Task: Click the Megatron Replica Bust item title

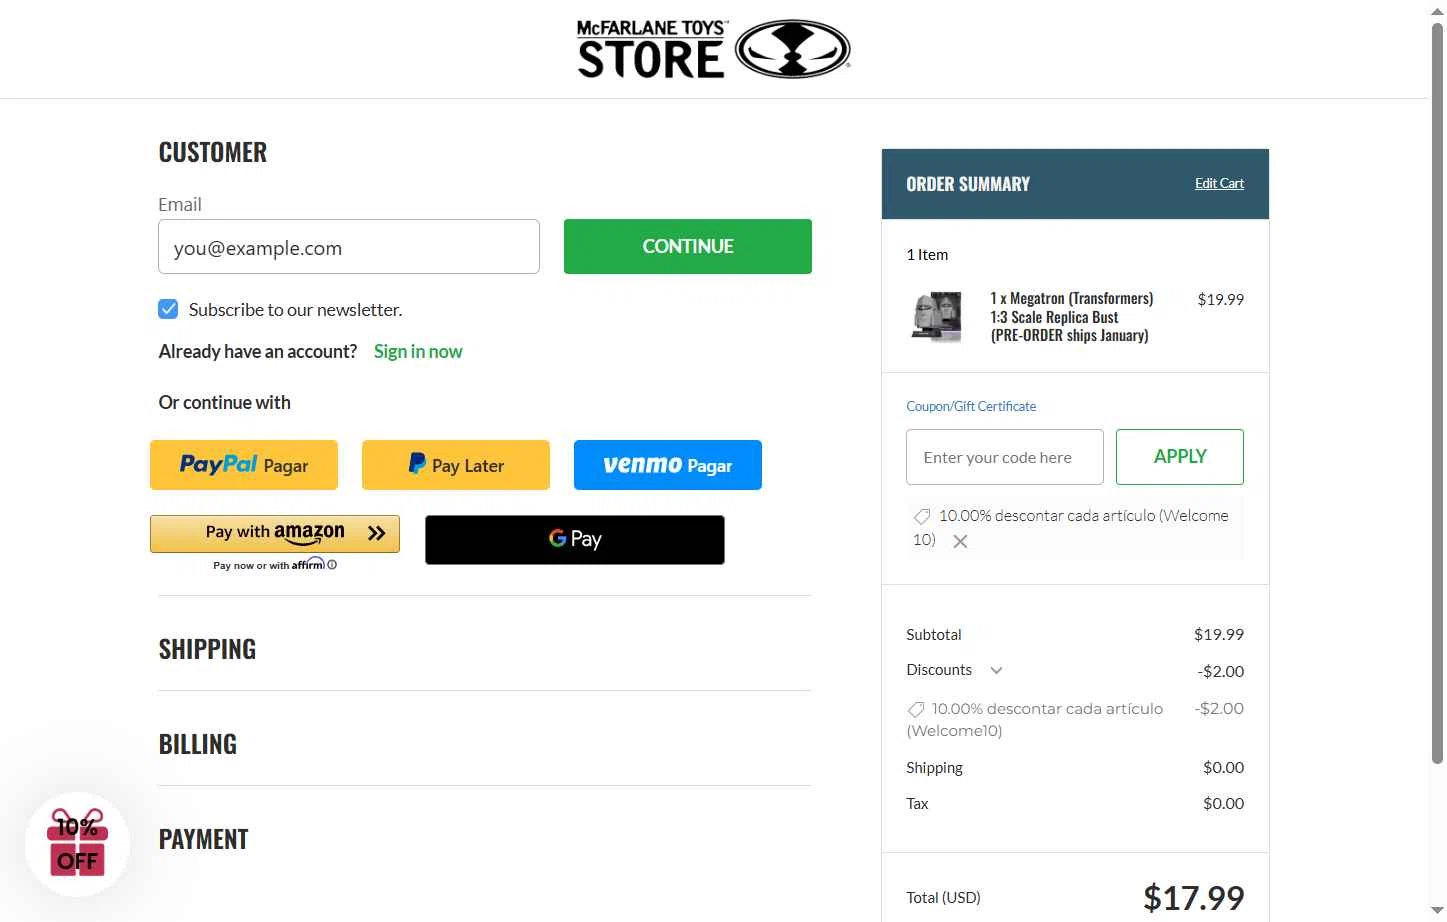Action: tap(1071, 317)
